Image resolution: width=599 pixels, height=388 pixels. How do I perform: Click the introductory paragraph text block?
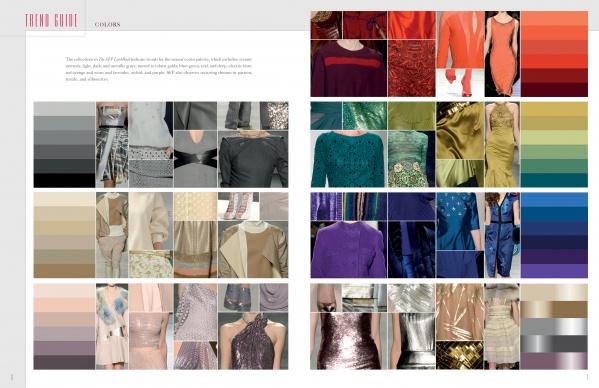(159, 69)
